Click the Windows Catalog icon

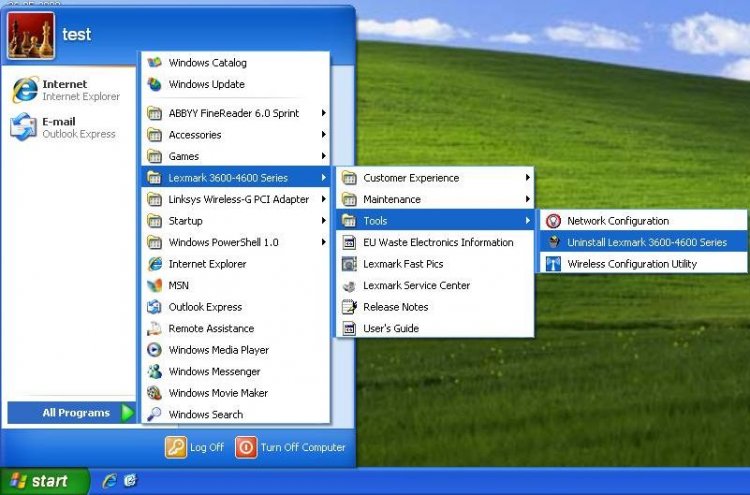(x=154, y=63)
